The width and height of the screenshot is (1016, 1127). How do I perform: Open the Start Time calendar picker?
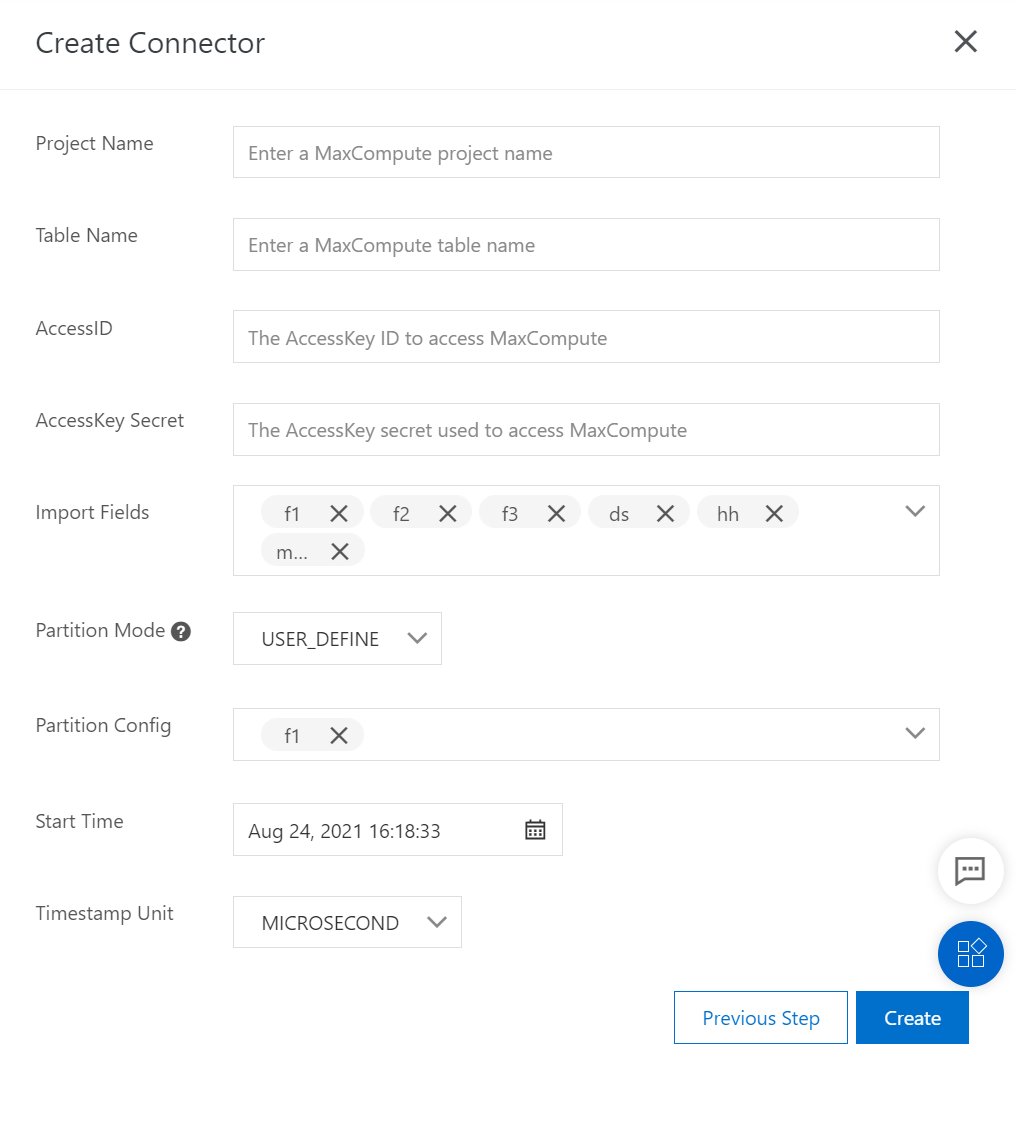click(535, 830)
